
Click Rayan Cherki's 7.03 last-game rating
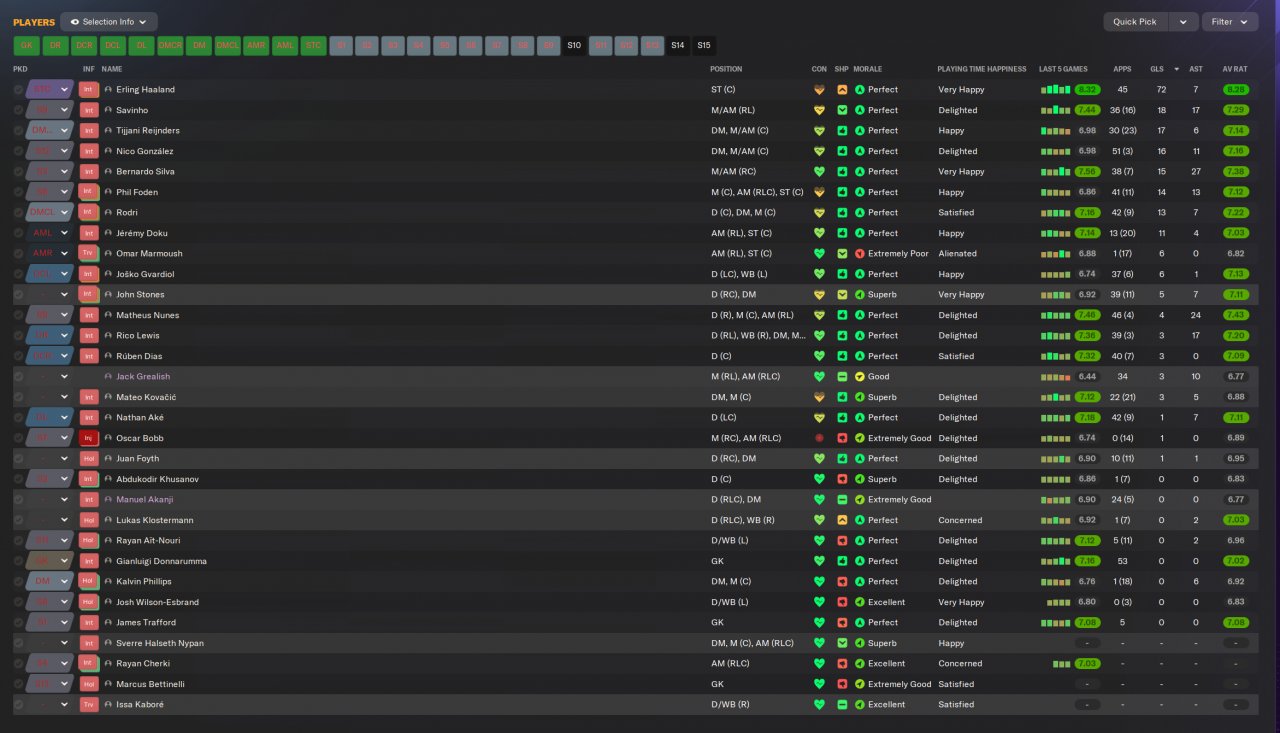pyautogui.click(x=1087, y=664)
